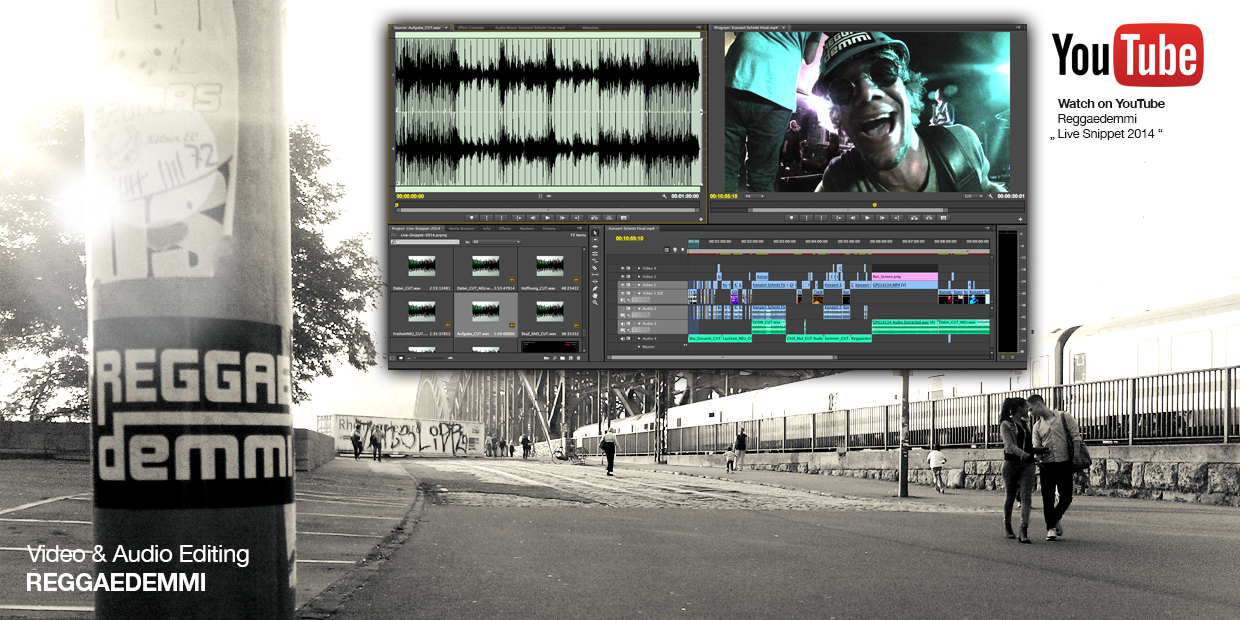Viewport: 1240px width, 620px height.
Task: Select the Hoffnung_CUT.wav thumbnail
Action: tap(549, 266)
